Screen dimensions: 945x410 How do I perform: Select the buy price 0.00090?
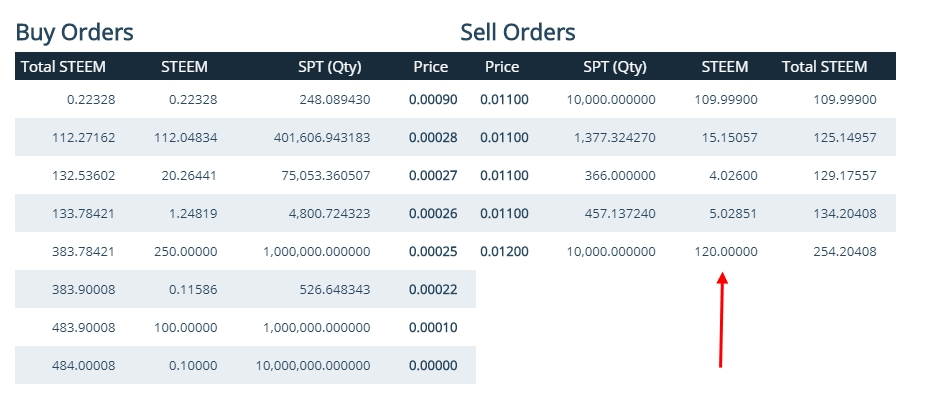tap(432, 100)
